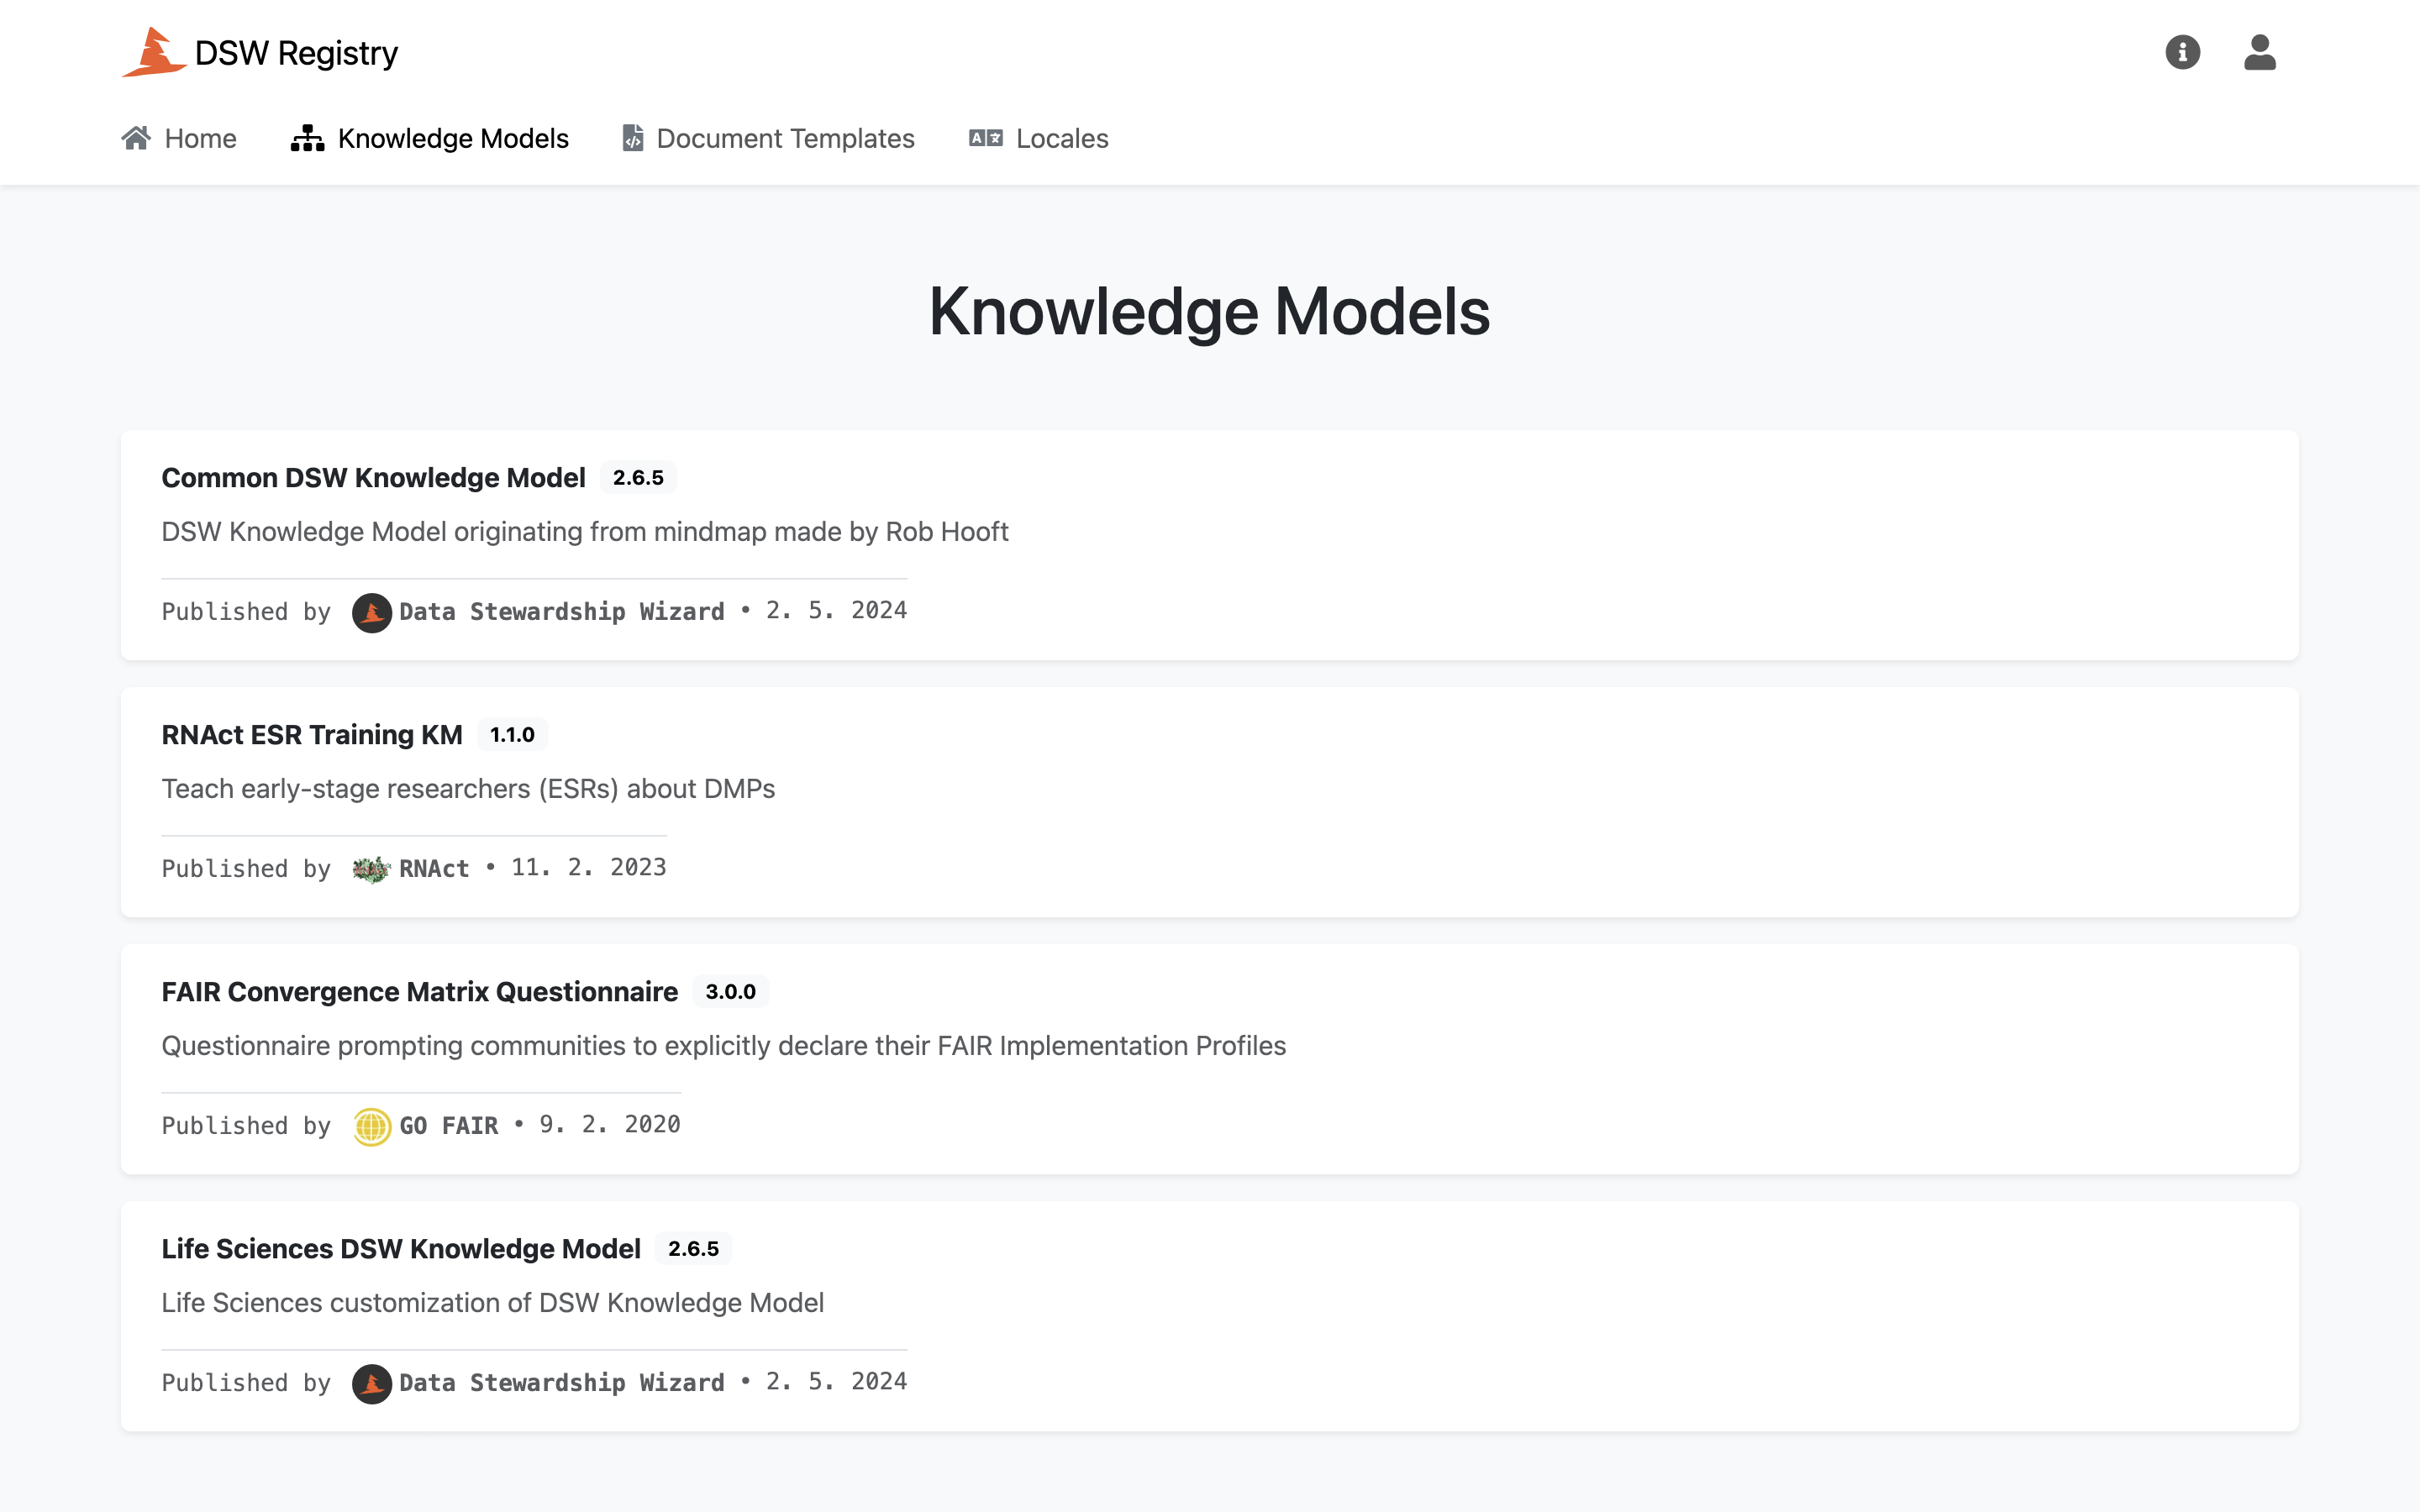Click the date 2. 5. 2024 on Life Sciences card
2420x1512 pixels.
tap(837, 1382)
